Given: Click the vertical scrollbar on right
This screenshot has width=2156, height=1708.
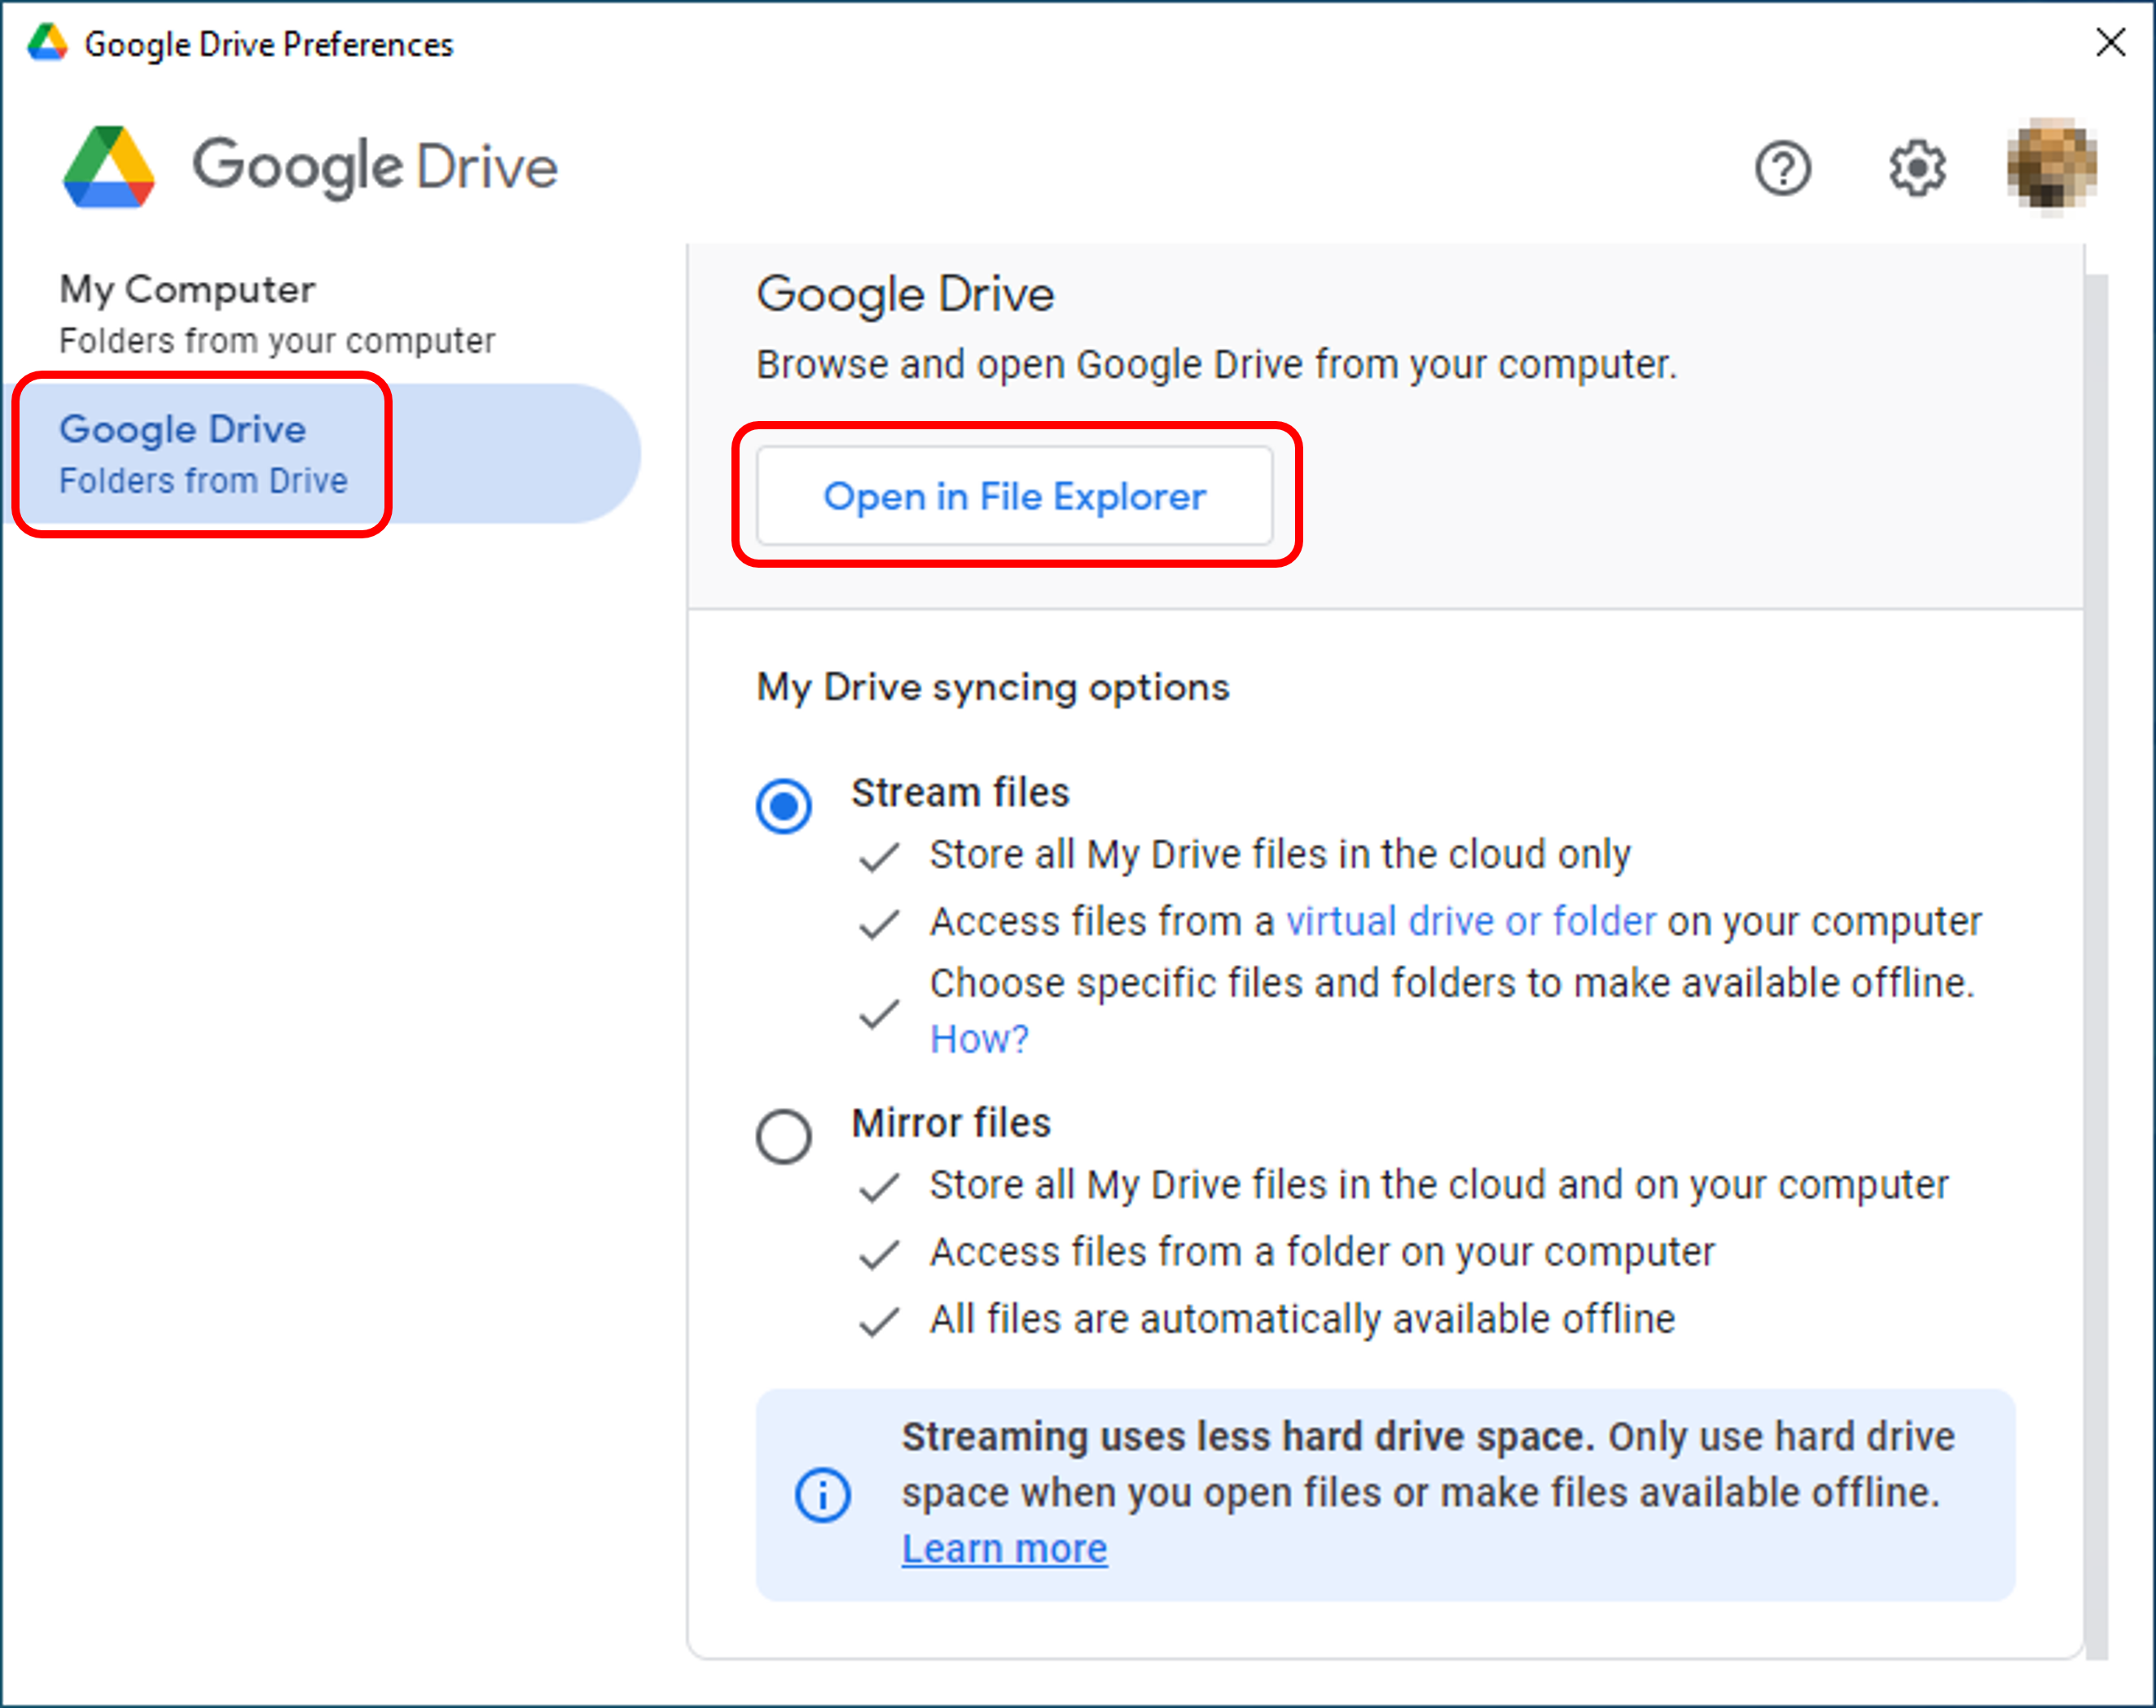Looking at the screenshot, I should click(x=2096, y=965).
